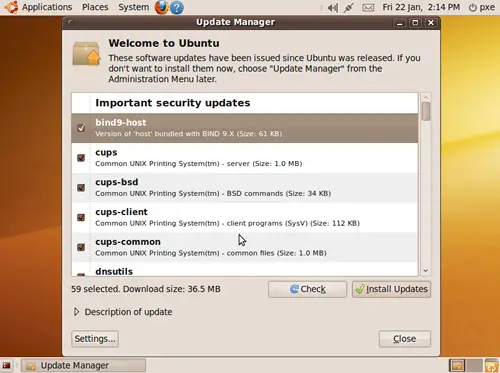The image size is (500, 373).
Task: Click the Show Desktop icon in bottom panel
Action: (x=6, y=365)
